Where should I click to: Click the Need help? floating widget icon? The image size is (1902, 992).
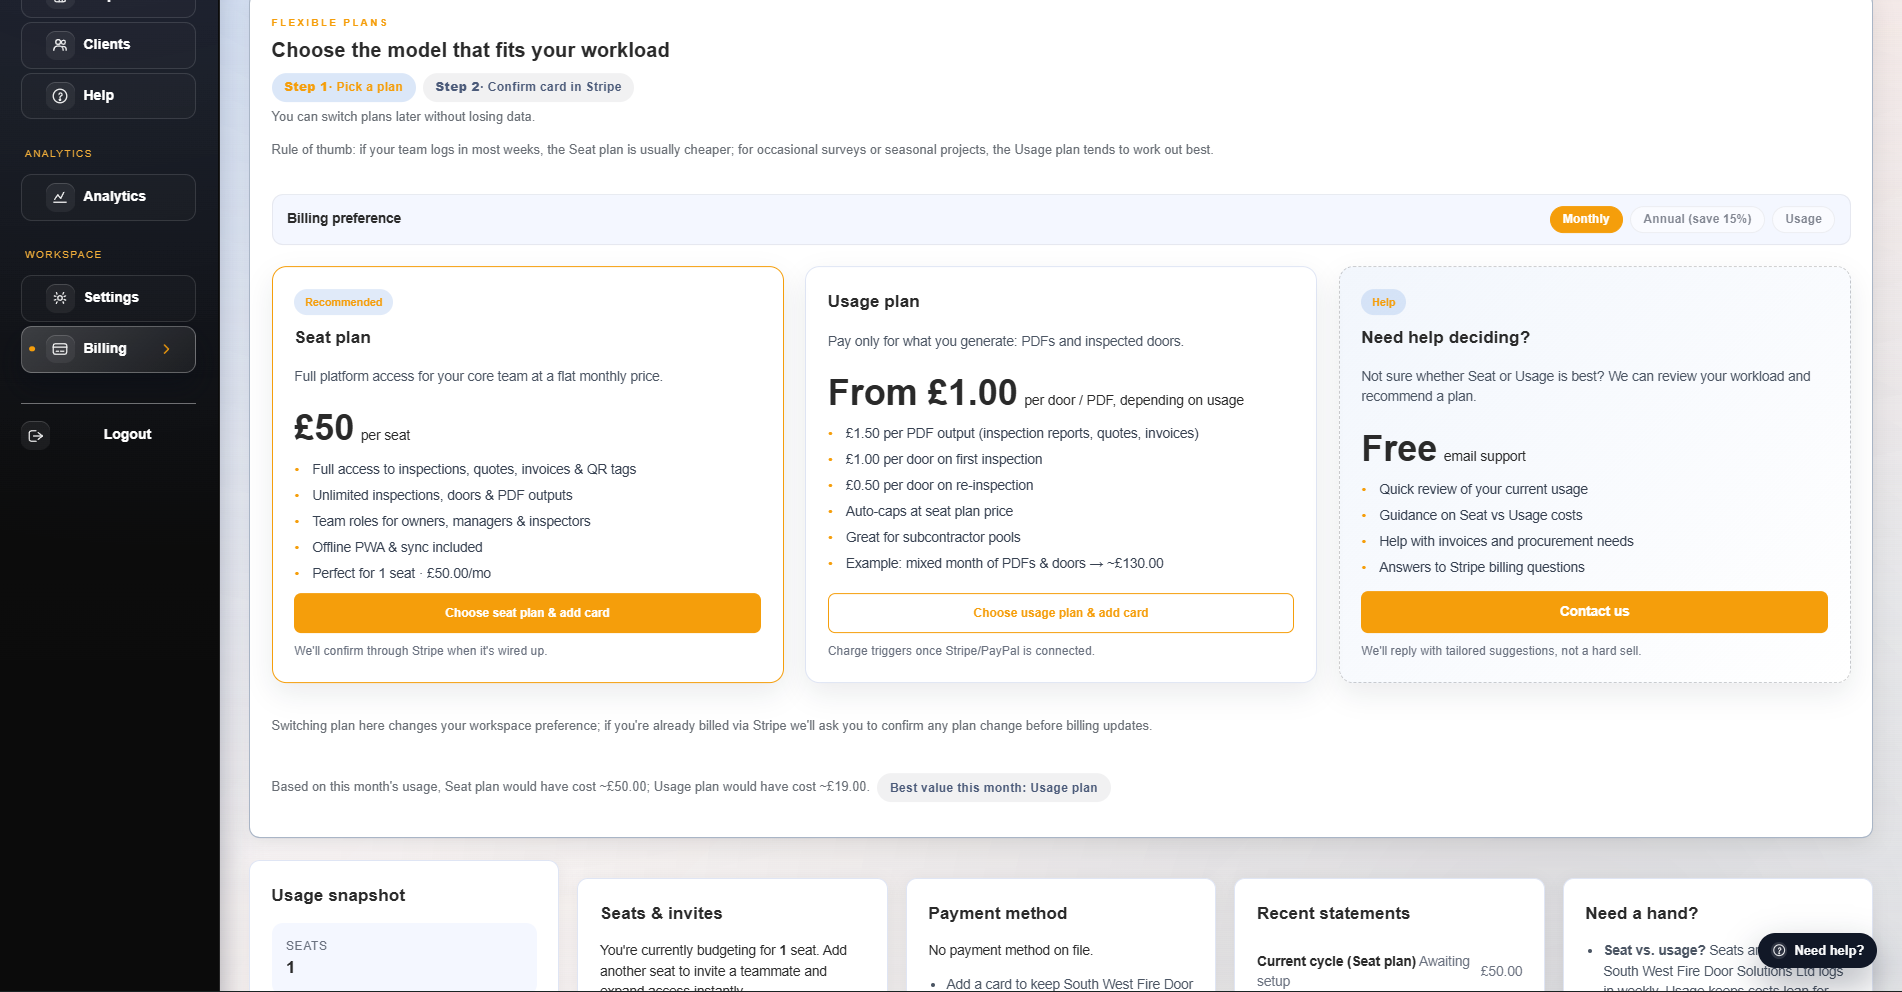(x=1779, y=951)
